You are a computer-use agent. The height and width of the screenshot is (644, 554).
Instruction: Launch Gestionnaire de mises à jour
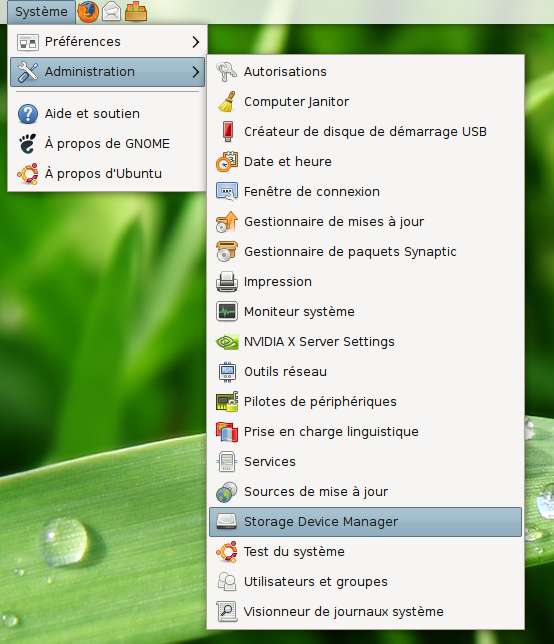[366, 222]
